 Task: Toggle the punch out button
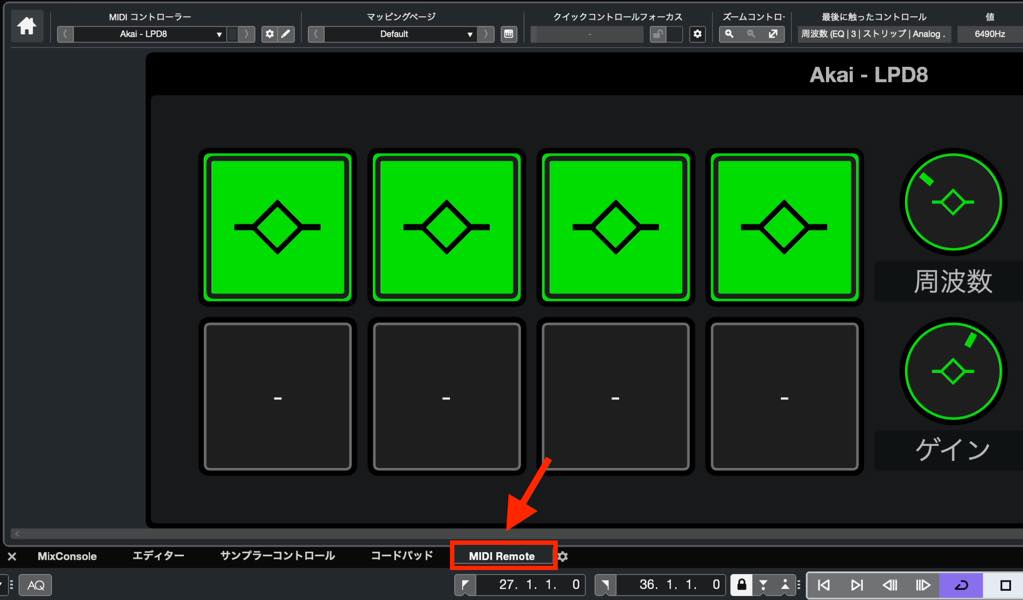point(785,585)
